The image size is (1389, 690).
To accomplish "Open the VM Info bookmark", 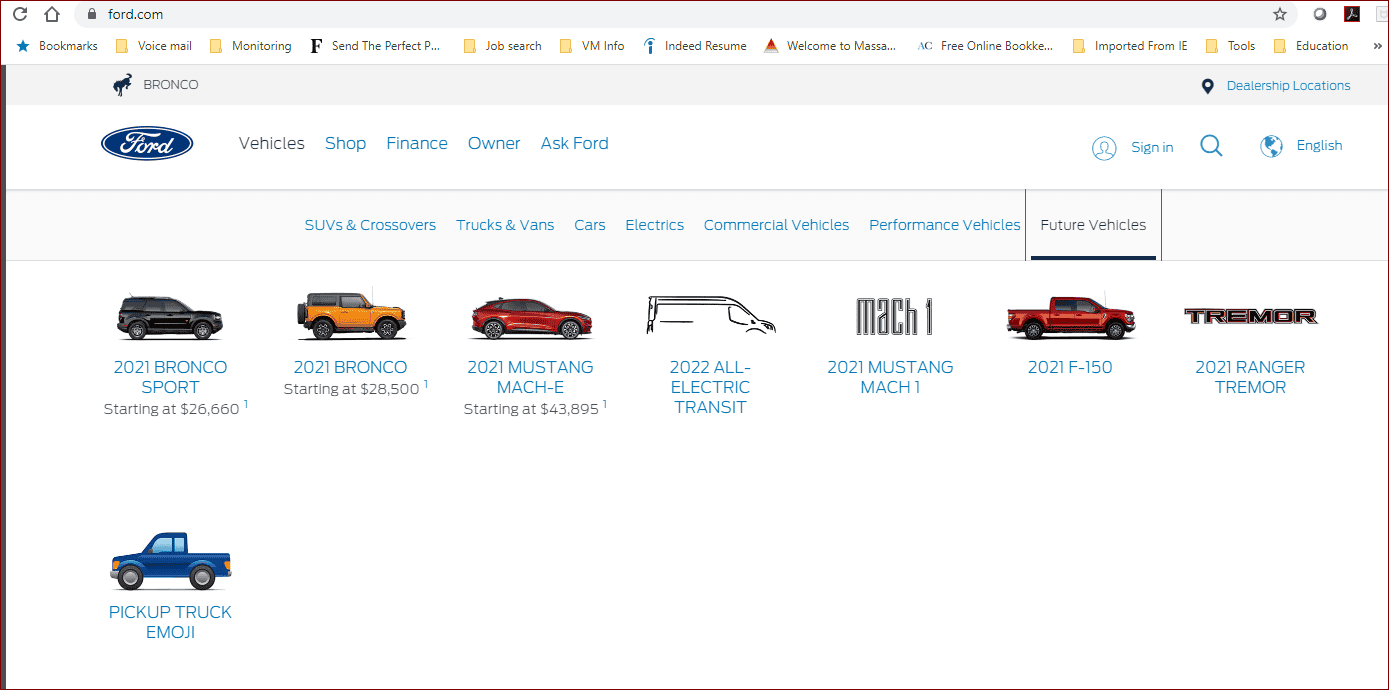I will coord(591,46).
